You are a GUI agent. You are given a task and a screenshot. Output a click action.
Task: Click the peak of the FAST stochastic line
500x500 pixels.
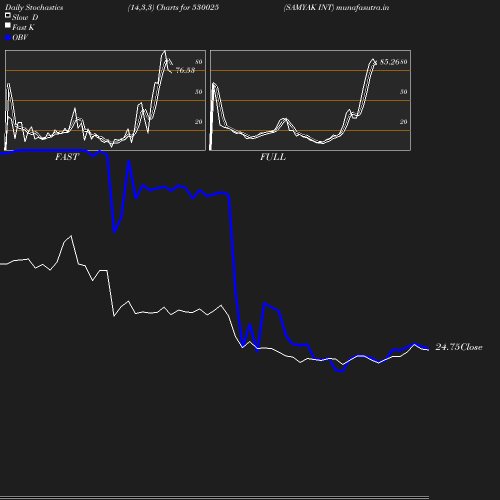(164, 51)
